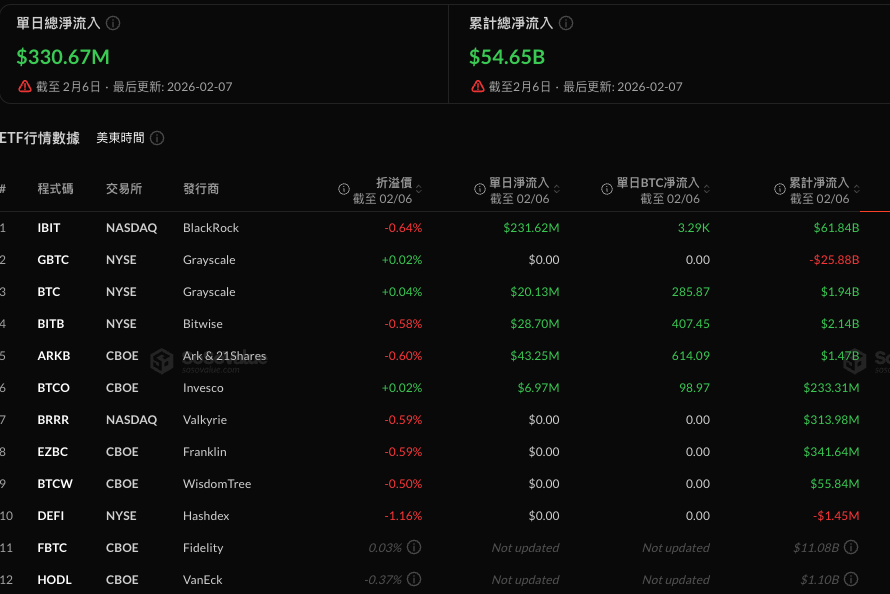Click Invesco issuer name
The image size is (890, 594).
(x=203, y=387)
